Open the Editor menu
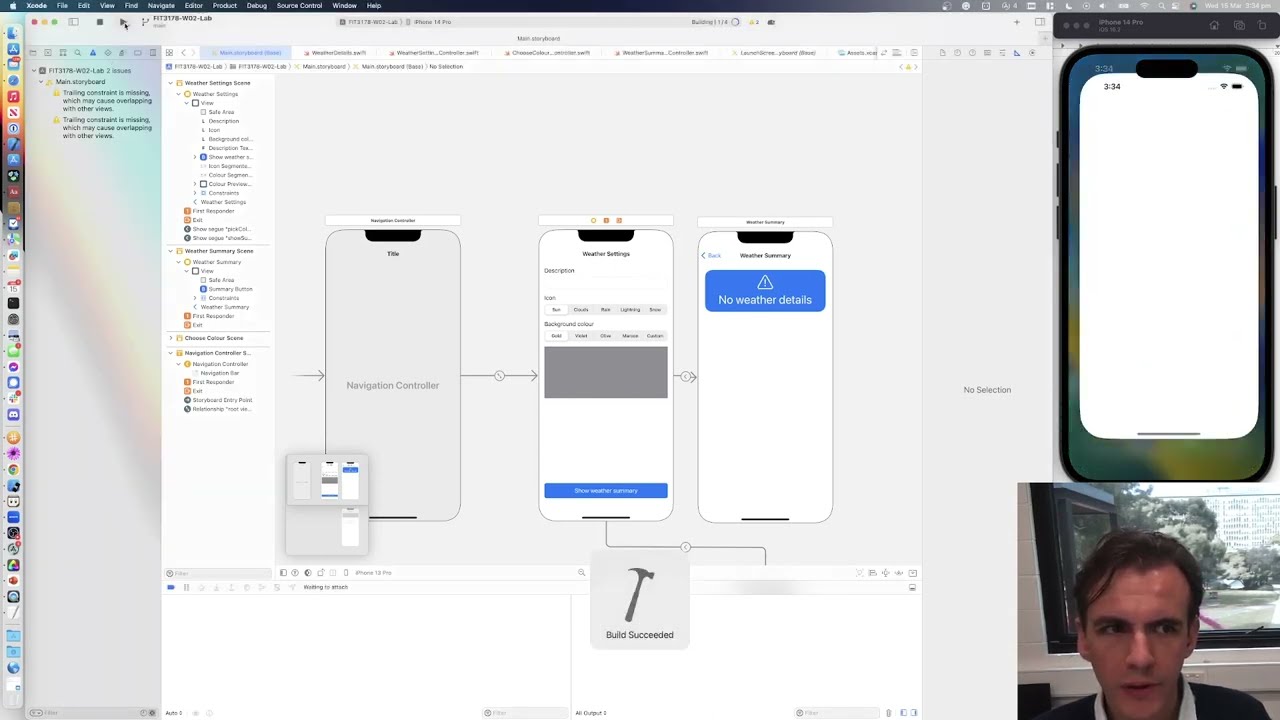The height and width of the screenshot is (720, 1280). point(194,5)
